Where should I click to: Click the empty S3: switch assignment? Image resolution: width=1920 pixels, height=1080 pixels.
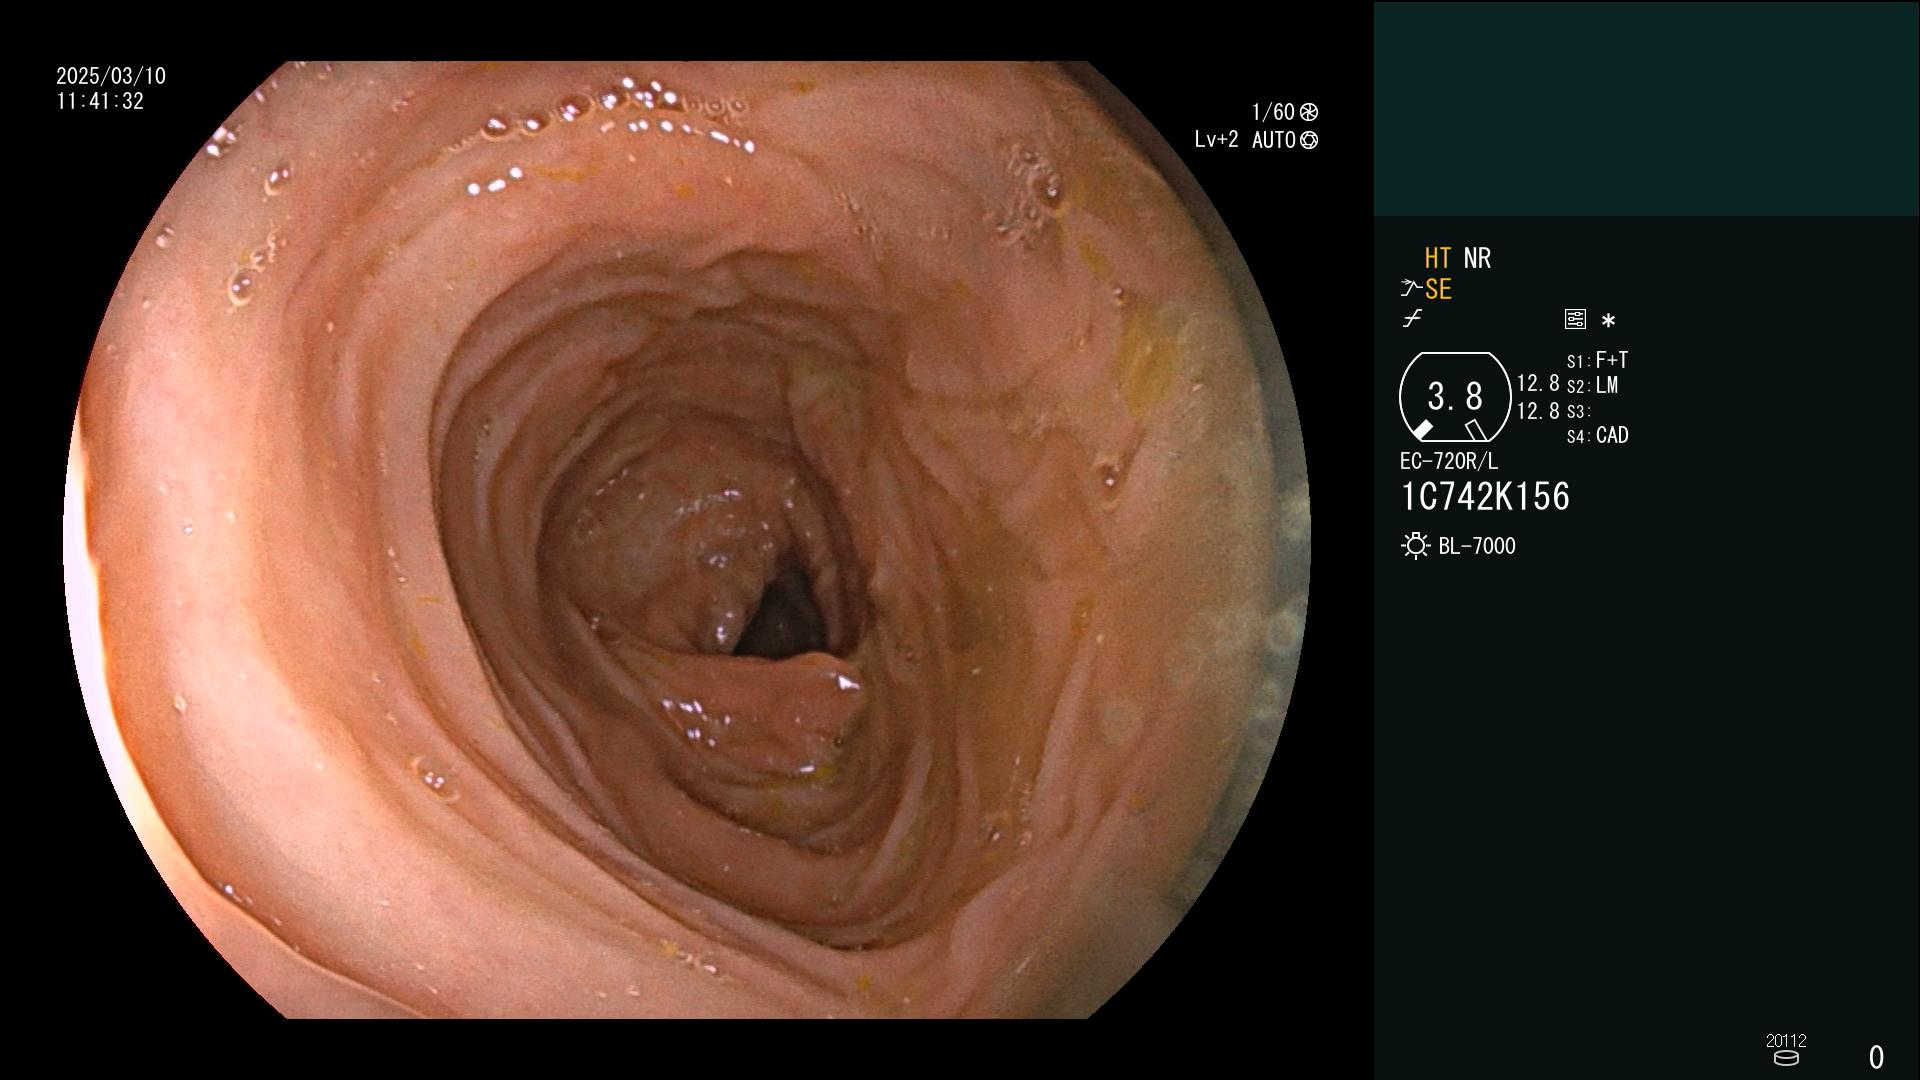(1578, 411)
